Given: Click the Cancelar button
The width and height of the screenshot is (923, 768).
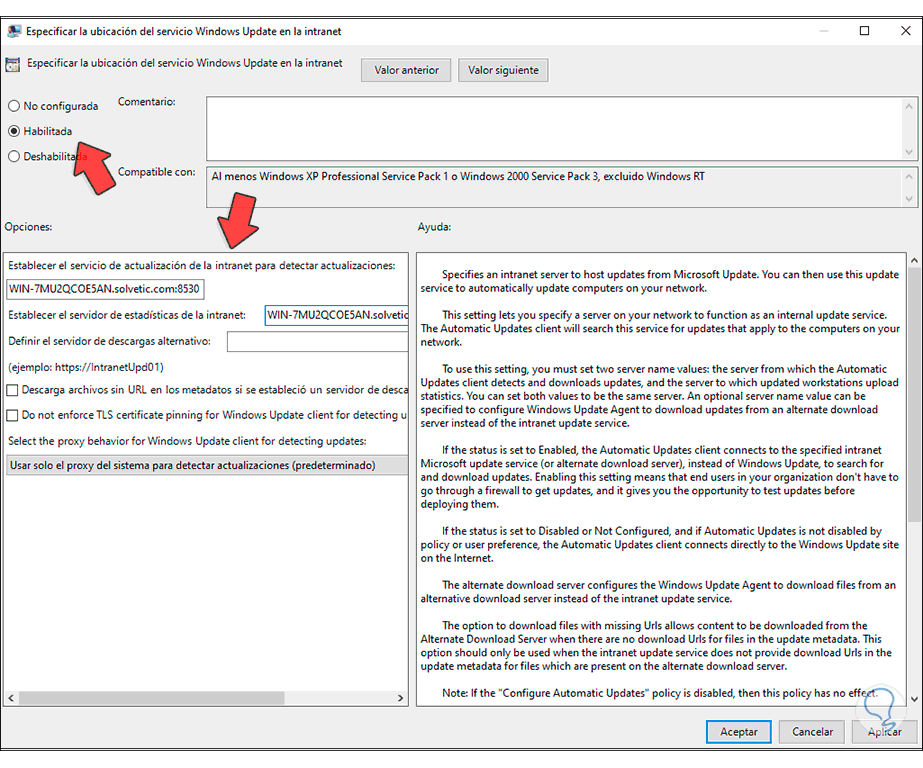Looking at the screenshot, I should 812,732.
